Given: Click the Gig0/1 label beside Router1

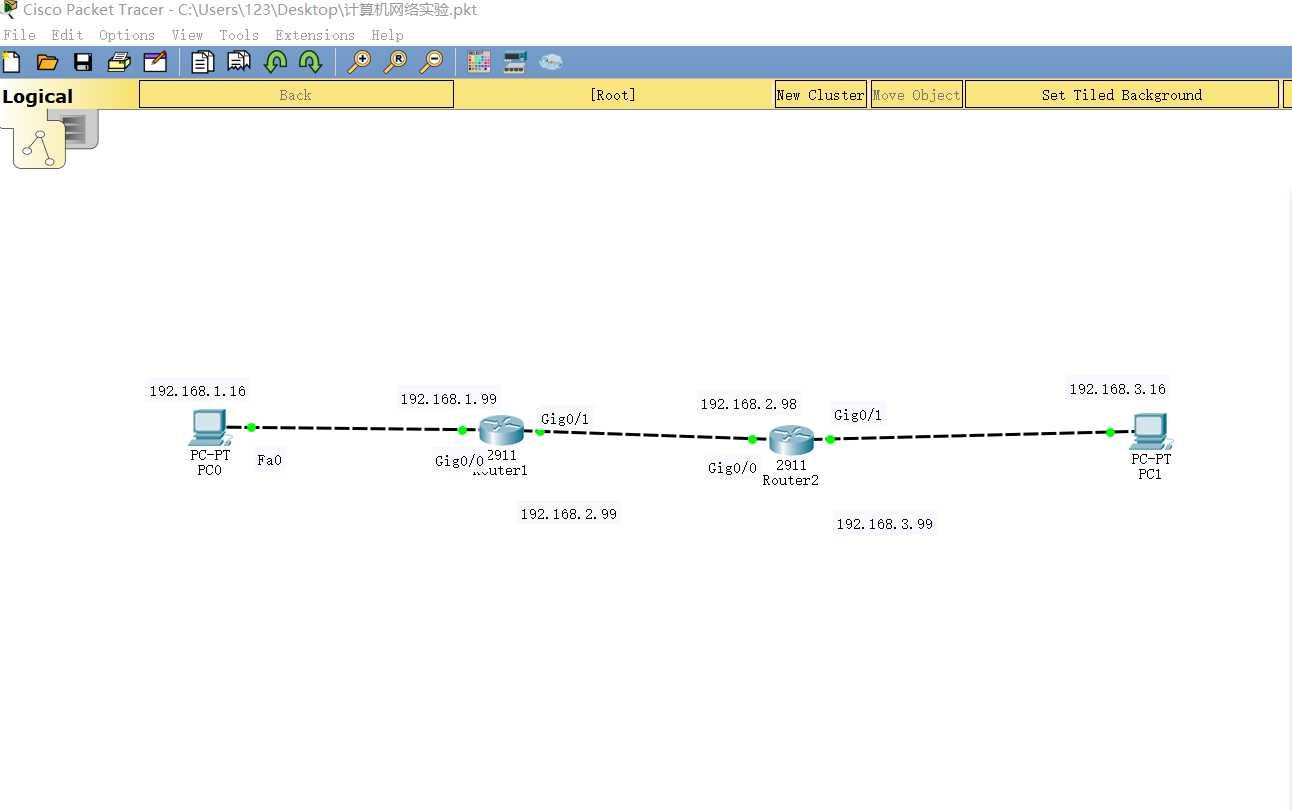Looking at the screenshot, I should 565,418.
